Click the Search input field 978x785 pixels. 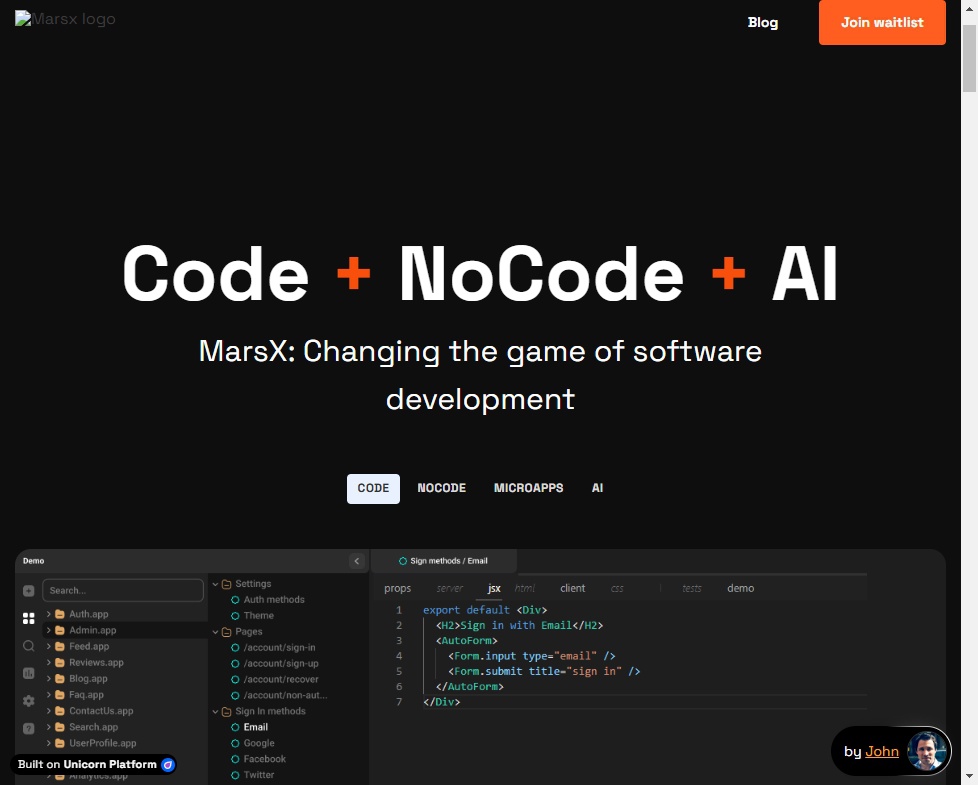122,590
